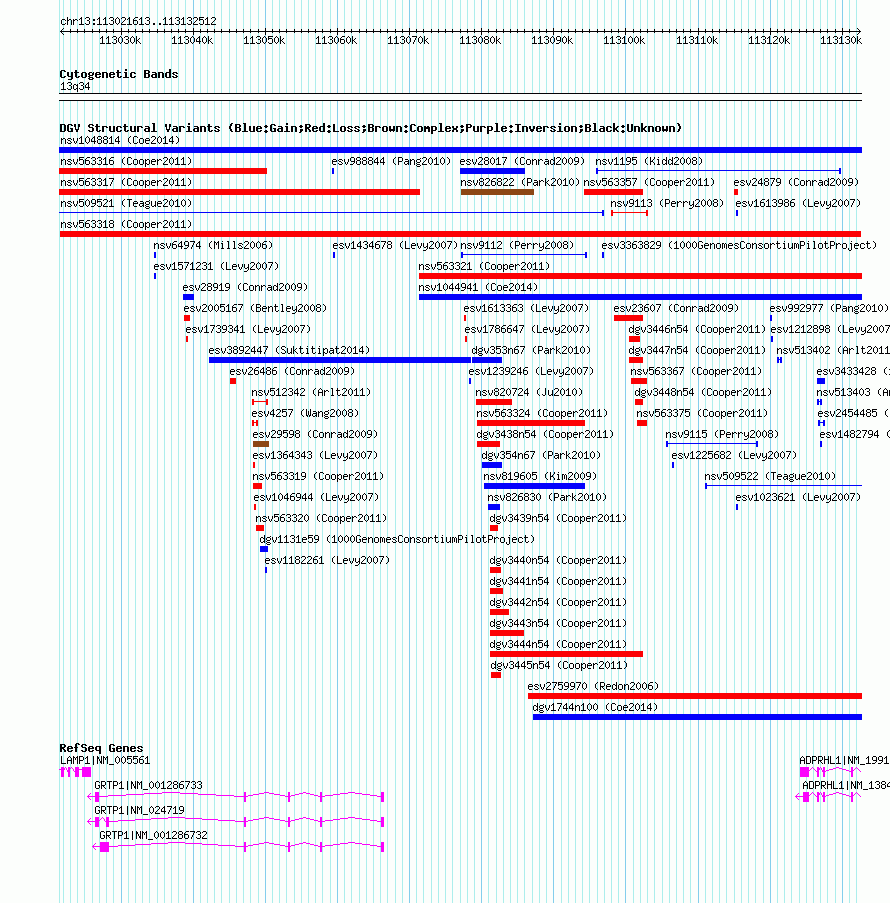This screenshot has height=903, width=890.
Task: Select dgv1744n100 (Coe2014) label
Action: tap(595, 707)
